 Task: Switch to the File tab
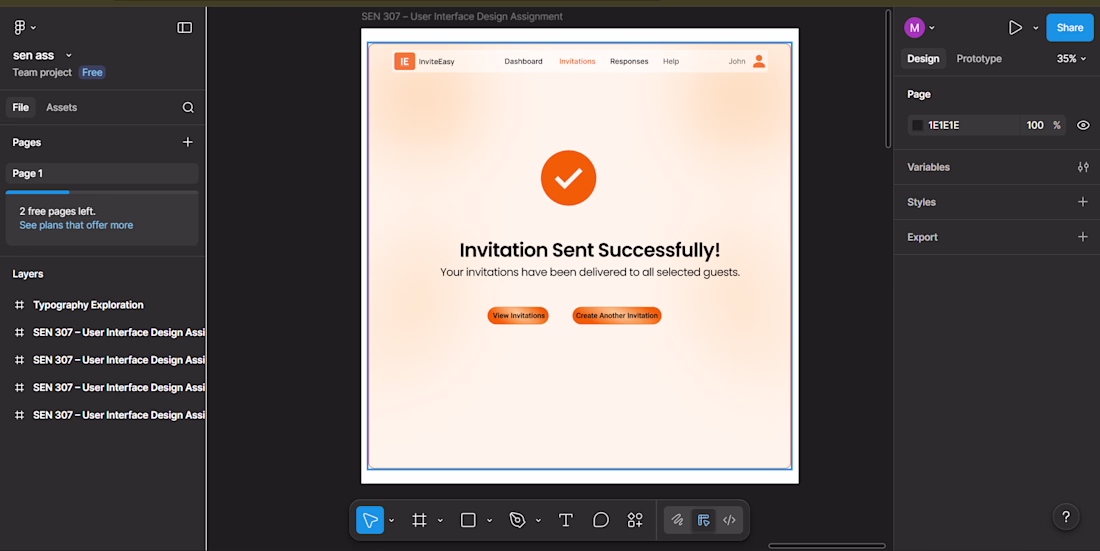point(20,107)
